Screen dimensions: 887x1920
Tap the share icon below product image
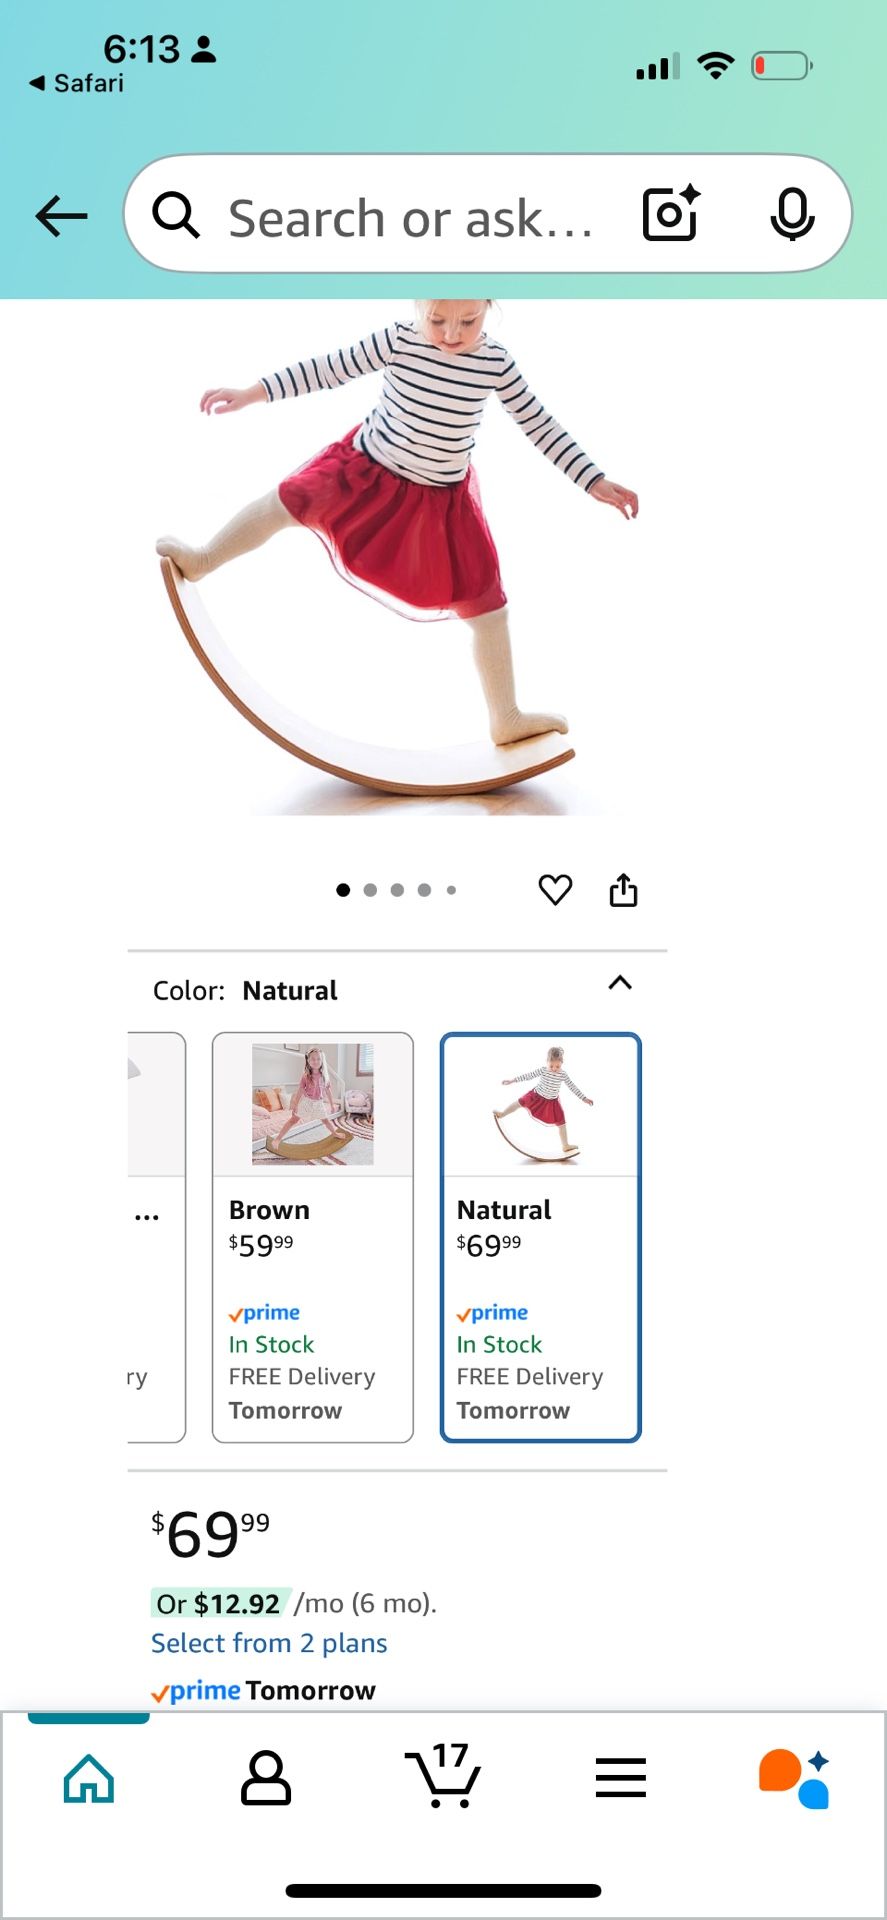623,889
